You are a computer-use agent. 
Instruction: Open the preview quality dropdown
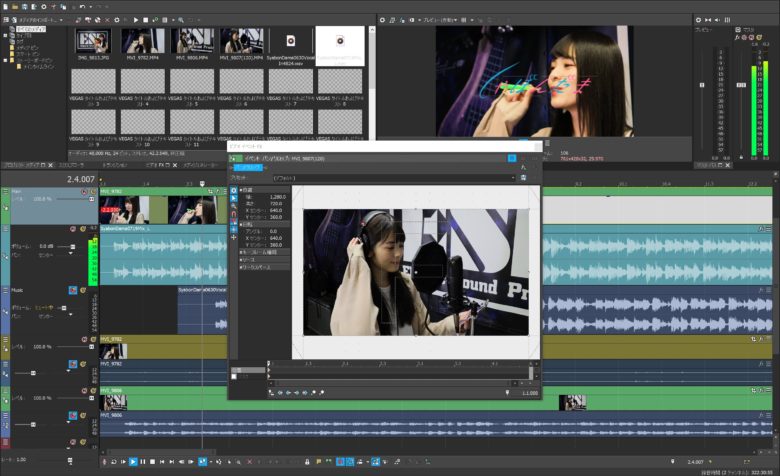tap(440, 20)
